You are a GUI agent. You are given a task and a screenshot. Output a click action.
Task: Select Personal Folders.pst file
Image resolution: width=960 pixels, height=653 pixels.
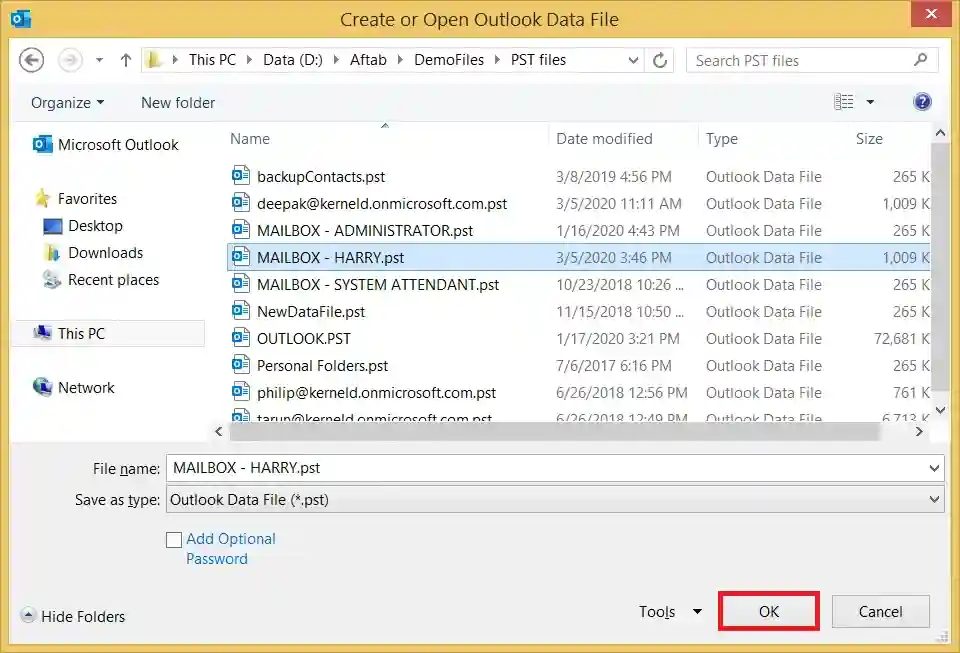pyautogui.click(x=322, y=365)
